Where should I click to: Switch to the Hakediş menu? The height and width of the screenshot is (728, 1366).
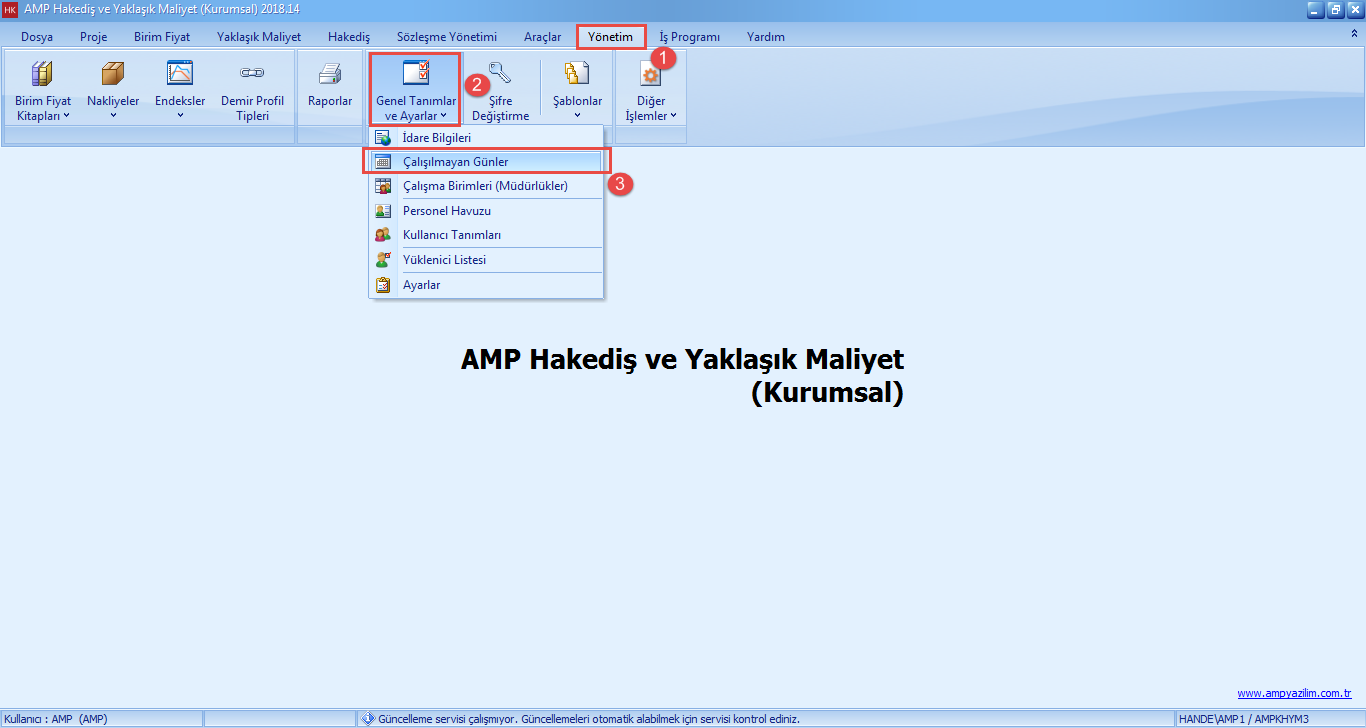(x=348, y=36)
